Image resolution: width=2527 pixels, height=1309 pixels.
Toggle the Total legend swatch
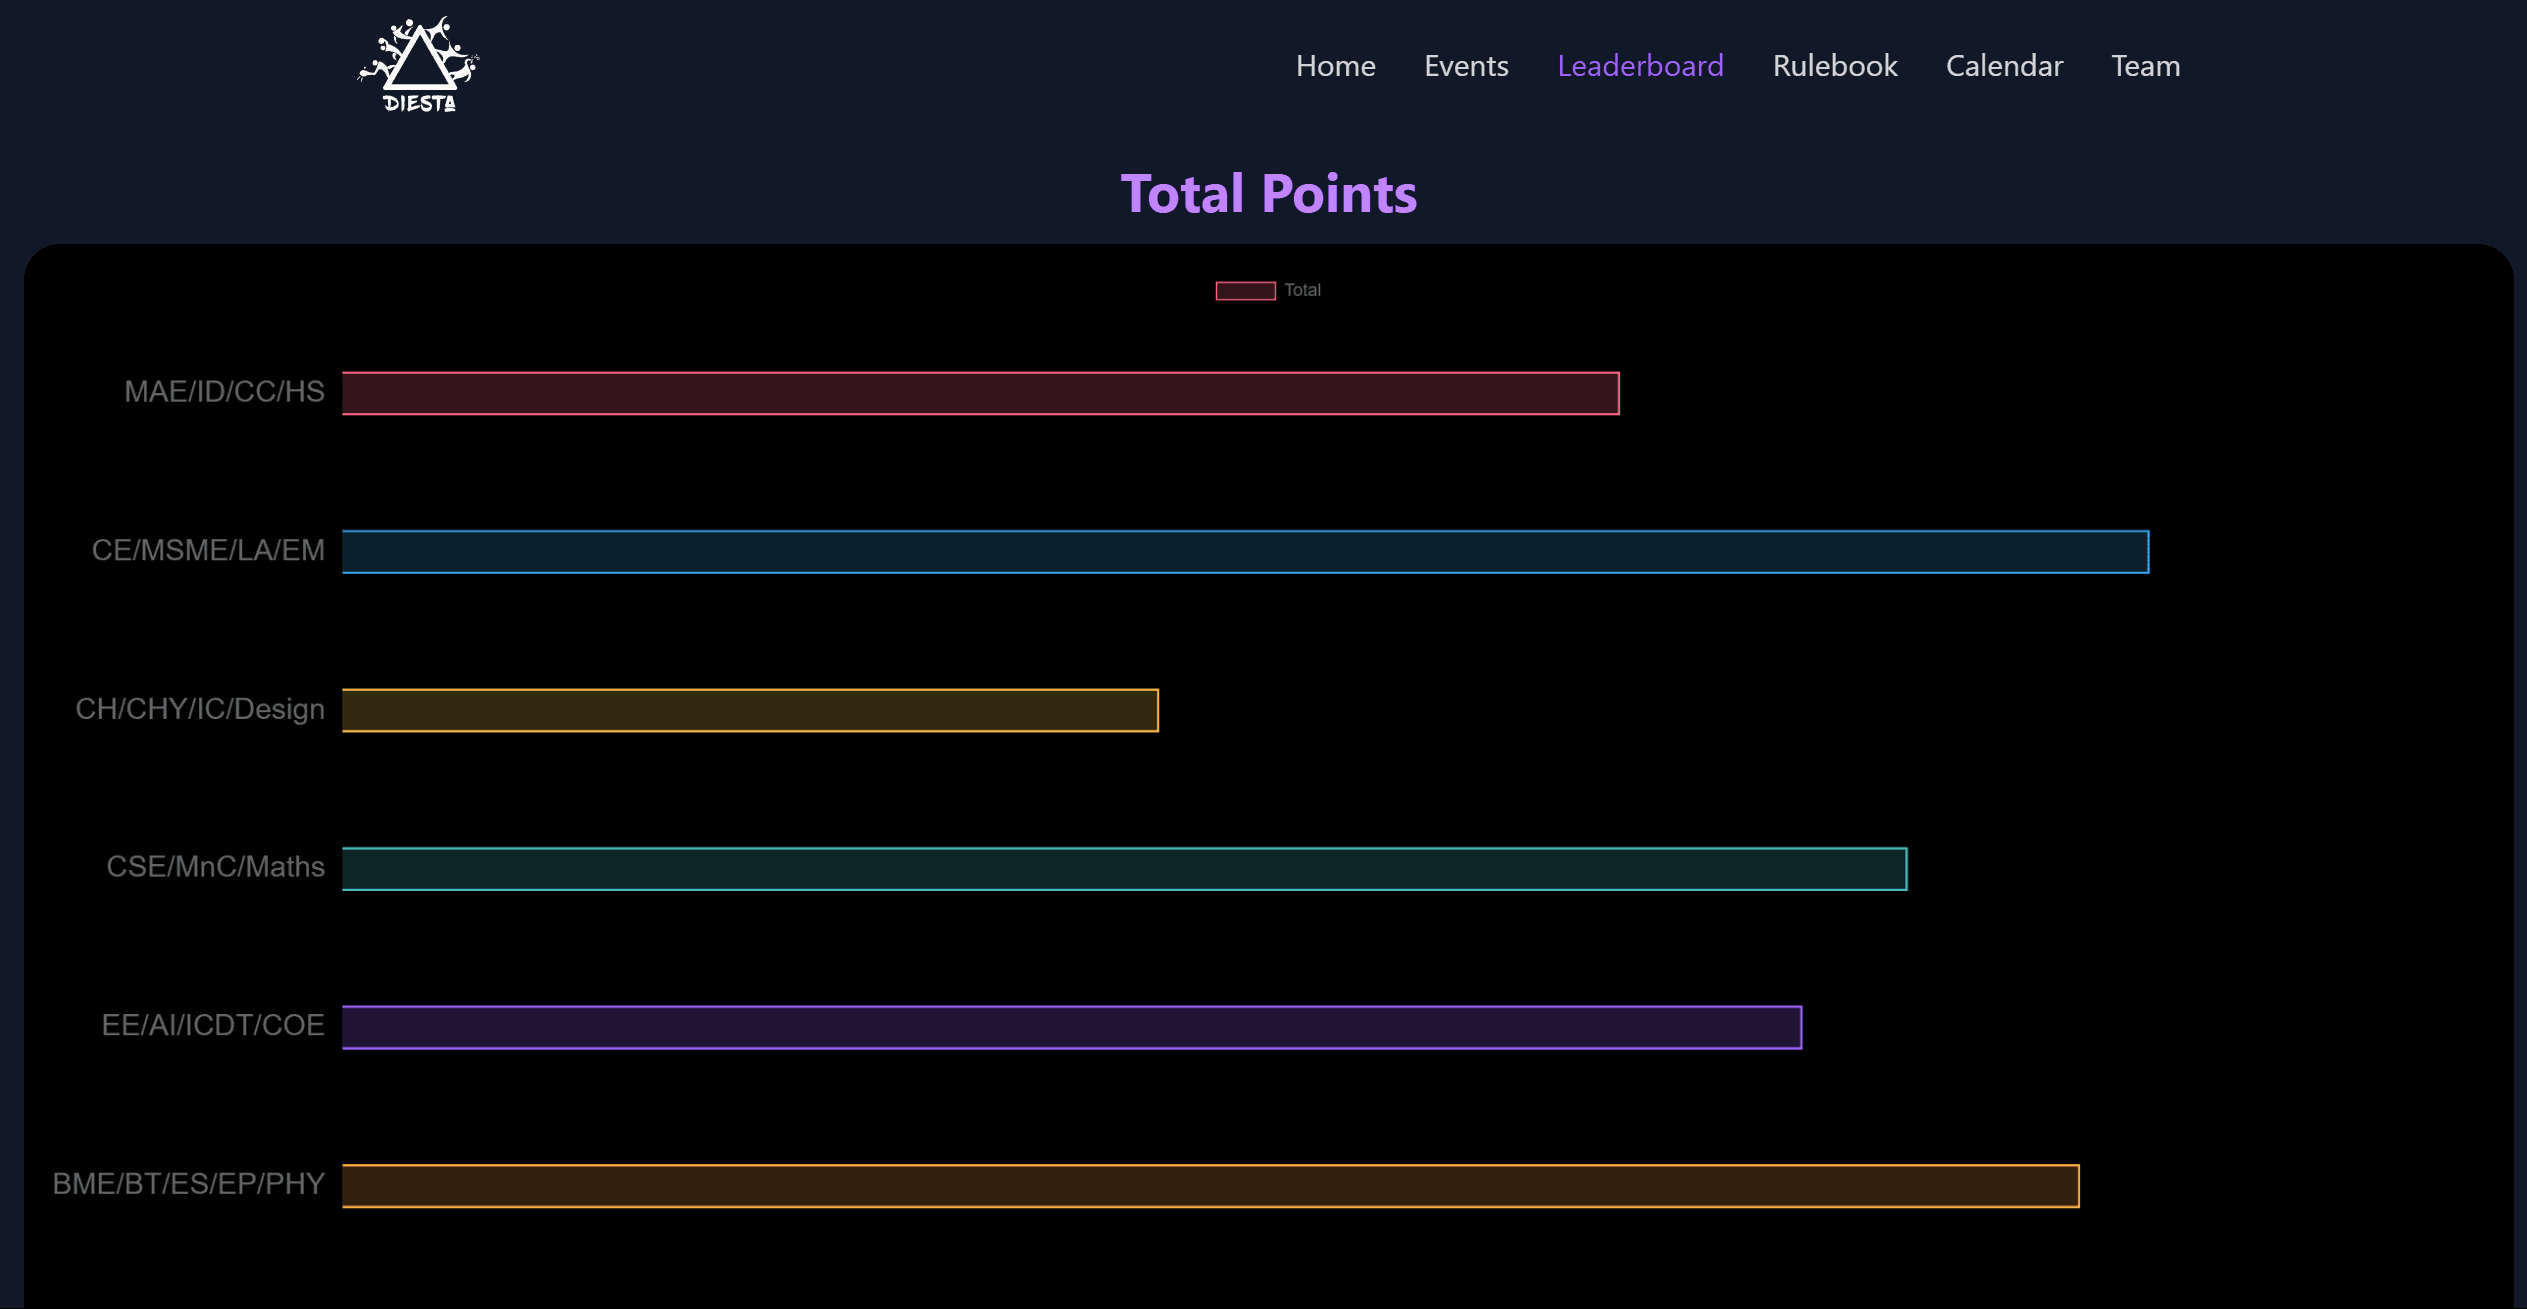1245,290
